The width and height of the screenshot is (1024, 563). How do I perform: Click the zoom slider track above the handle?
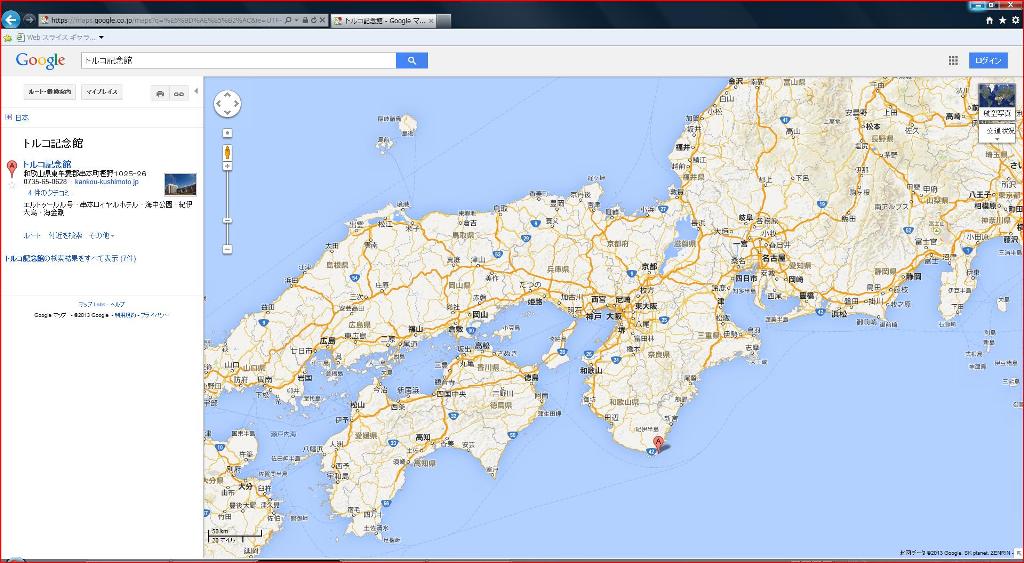pyautogui.click(x=227, y=195)
